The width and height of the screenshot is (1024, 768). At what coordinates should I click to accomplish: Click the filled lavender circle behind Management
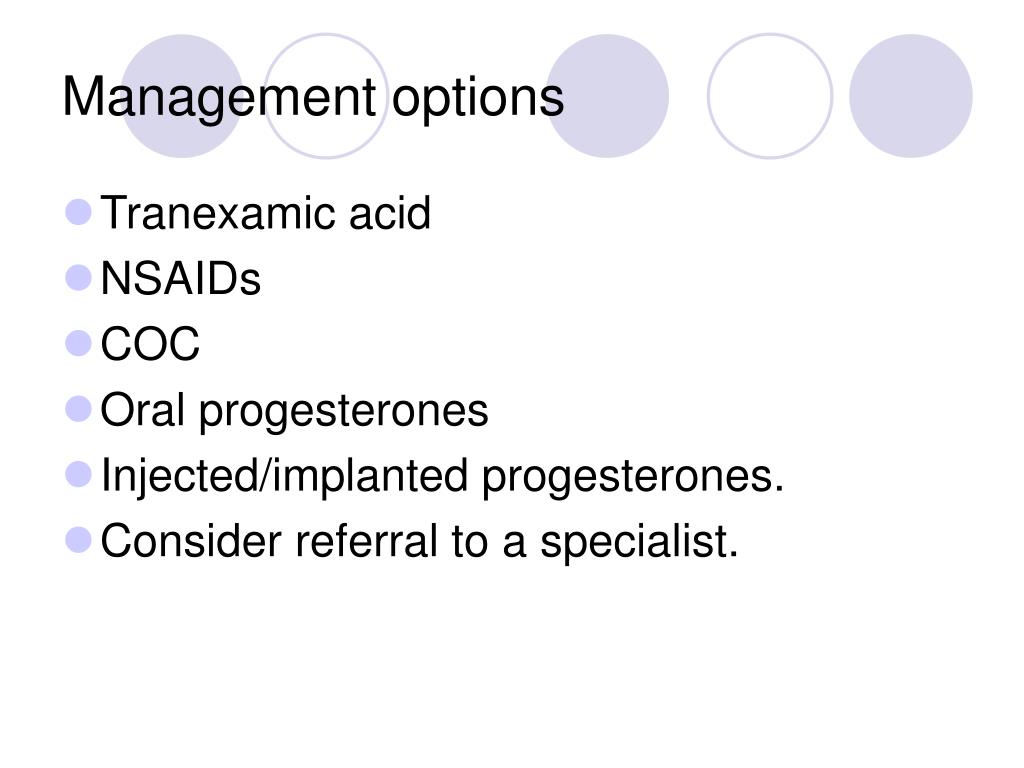click(183, 96)
